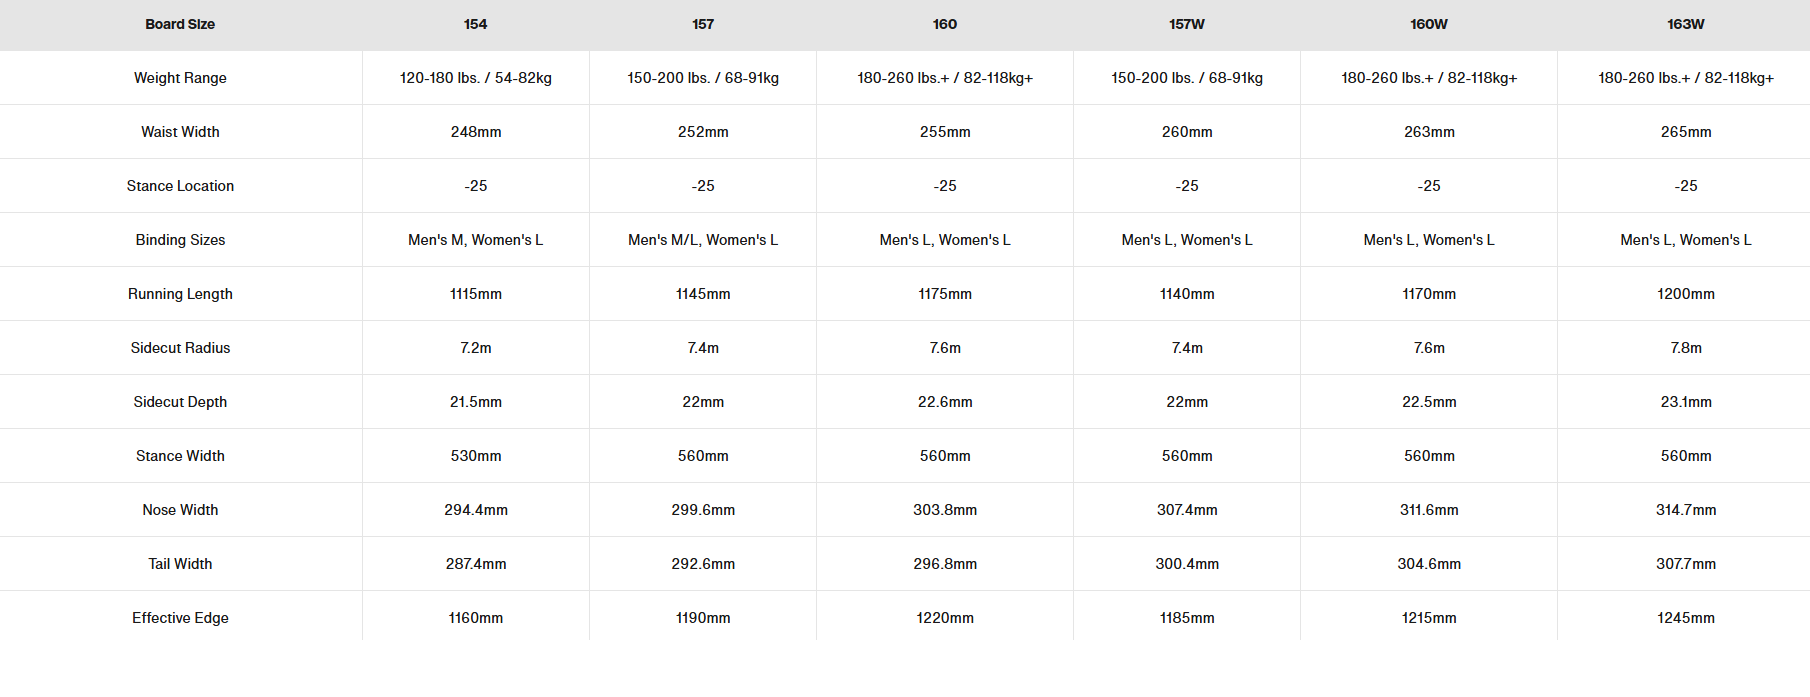Click the 1245mm effective edge value

[1685, 618]
